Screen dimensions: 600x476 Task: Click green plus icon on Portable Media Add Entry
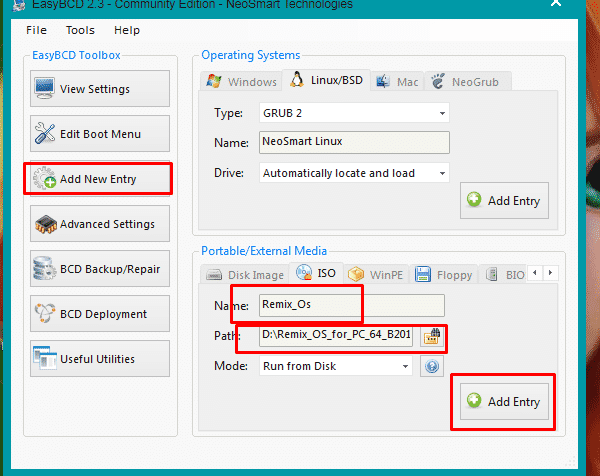click(474, 400)
